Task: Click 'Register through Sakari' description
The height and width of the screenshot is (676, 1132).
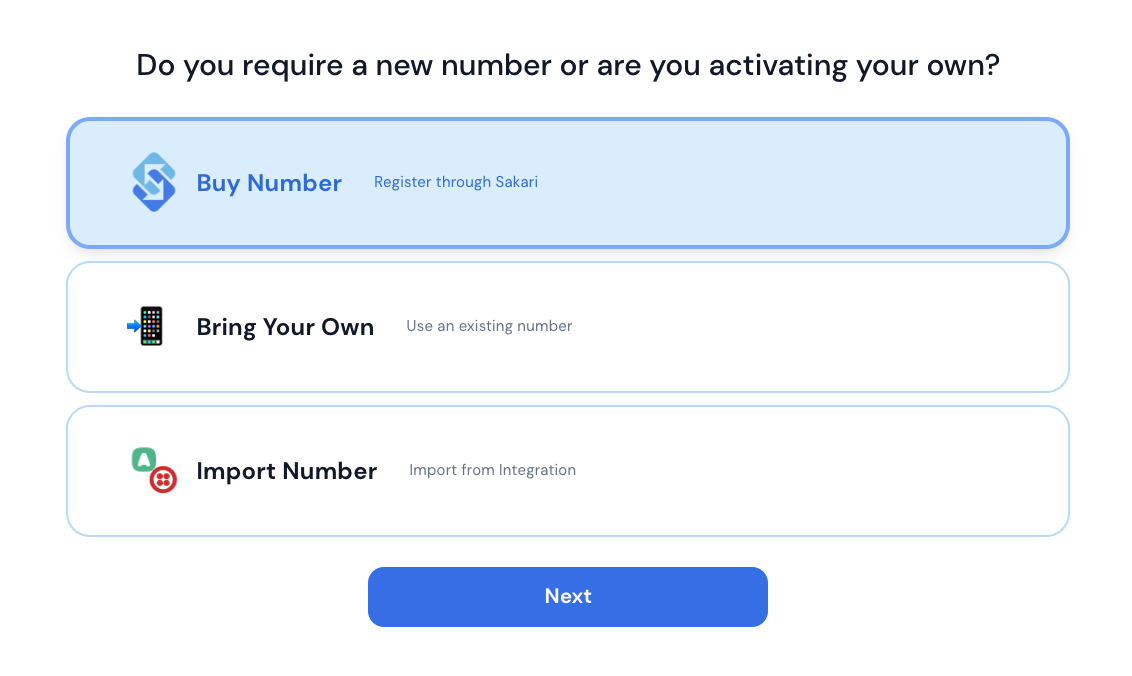Action: click(x=456, y=182)
